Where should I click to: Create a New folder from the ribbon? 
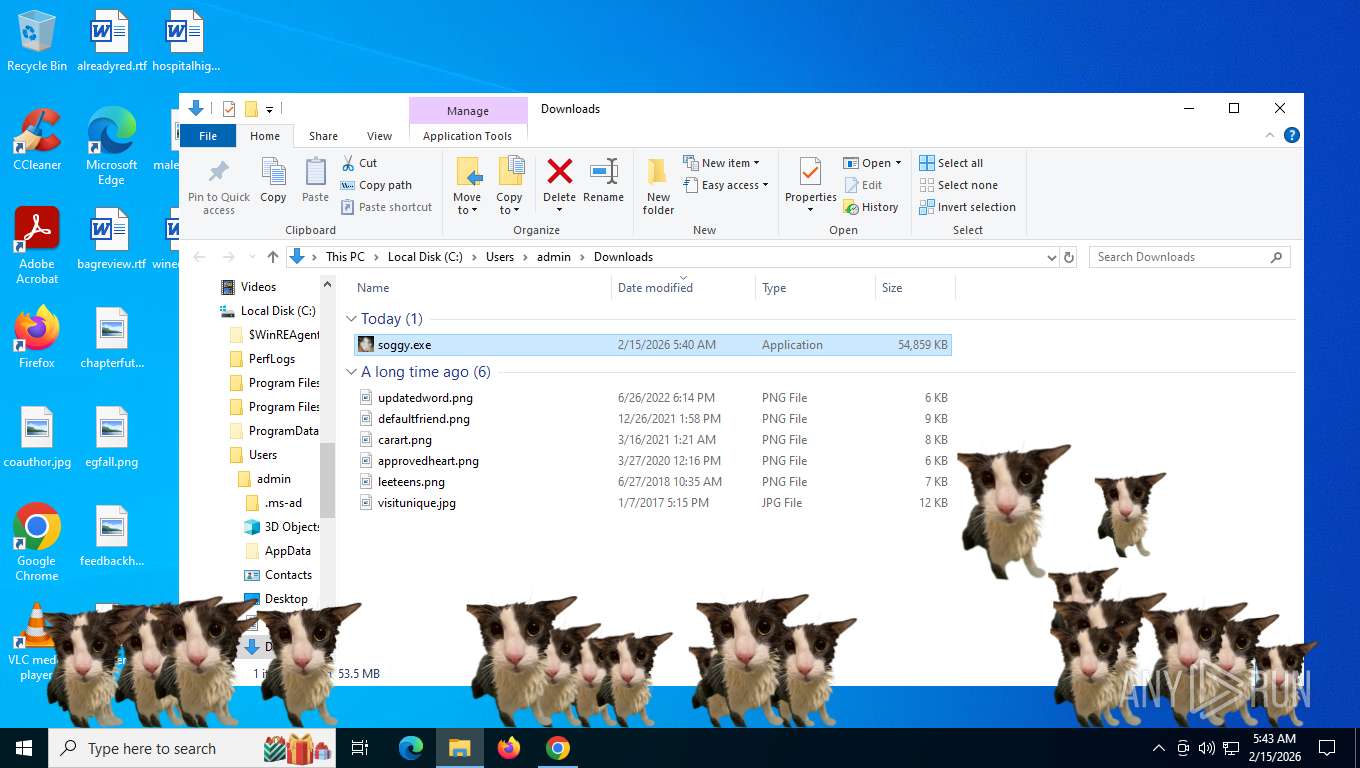[x=658, y=186]
